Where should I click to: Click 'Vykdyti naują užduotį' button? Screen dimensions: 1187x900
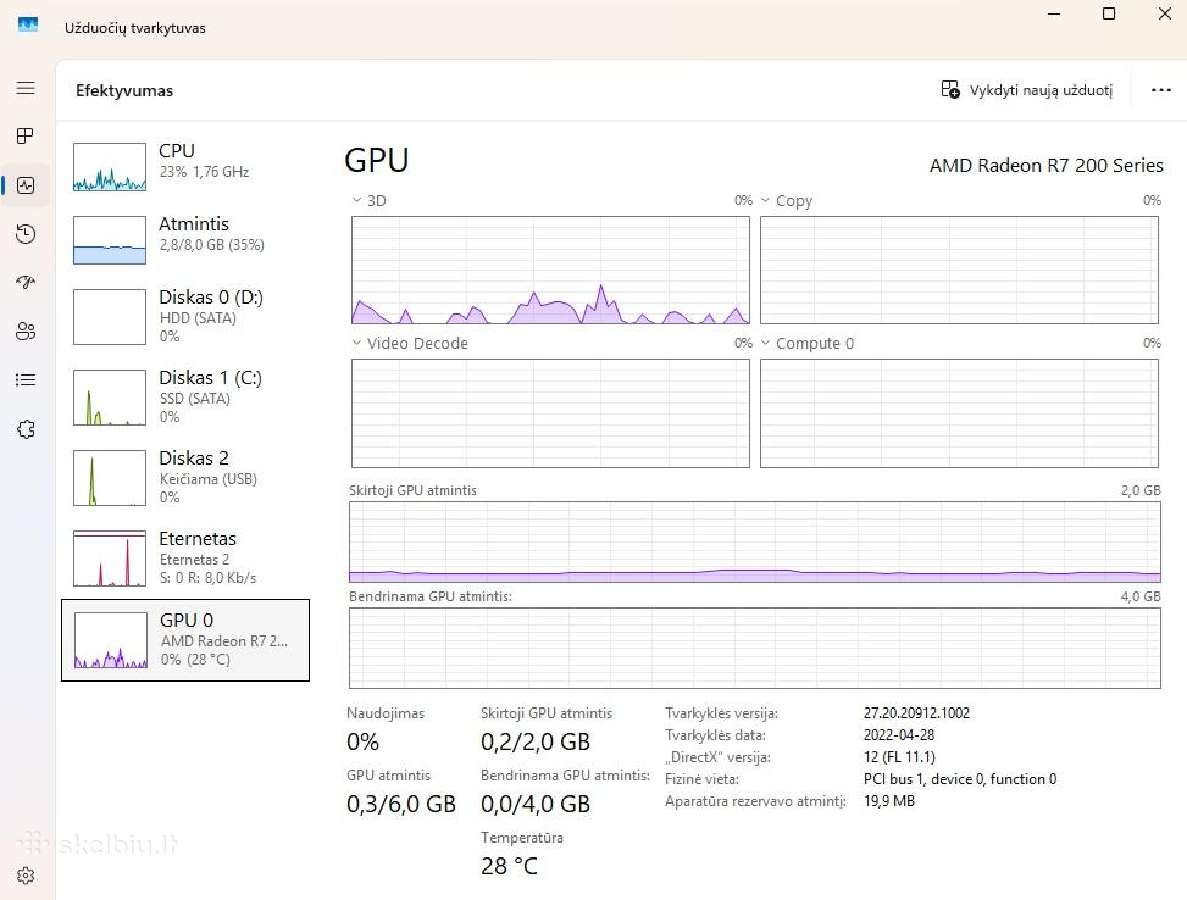coord(1027,90)
